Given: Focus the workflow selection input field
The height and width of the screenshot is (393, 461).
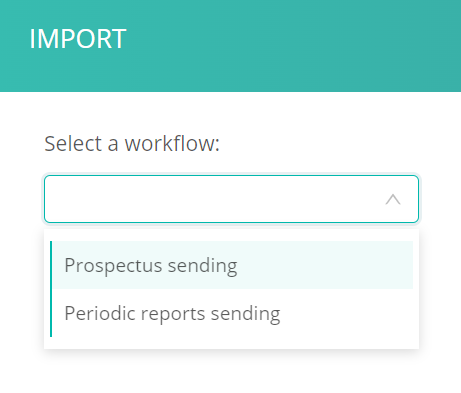Looking at the screenshot, I should tap(231, 199).
